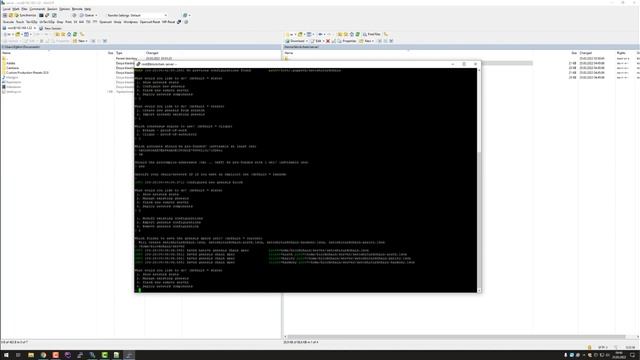The height and width of the screenshot is (360, 640).
Task: Open File Explorer from the taskbar
Action: [x=31, y=355]
